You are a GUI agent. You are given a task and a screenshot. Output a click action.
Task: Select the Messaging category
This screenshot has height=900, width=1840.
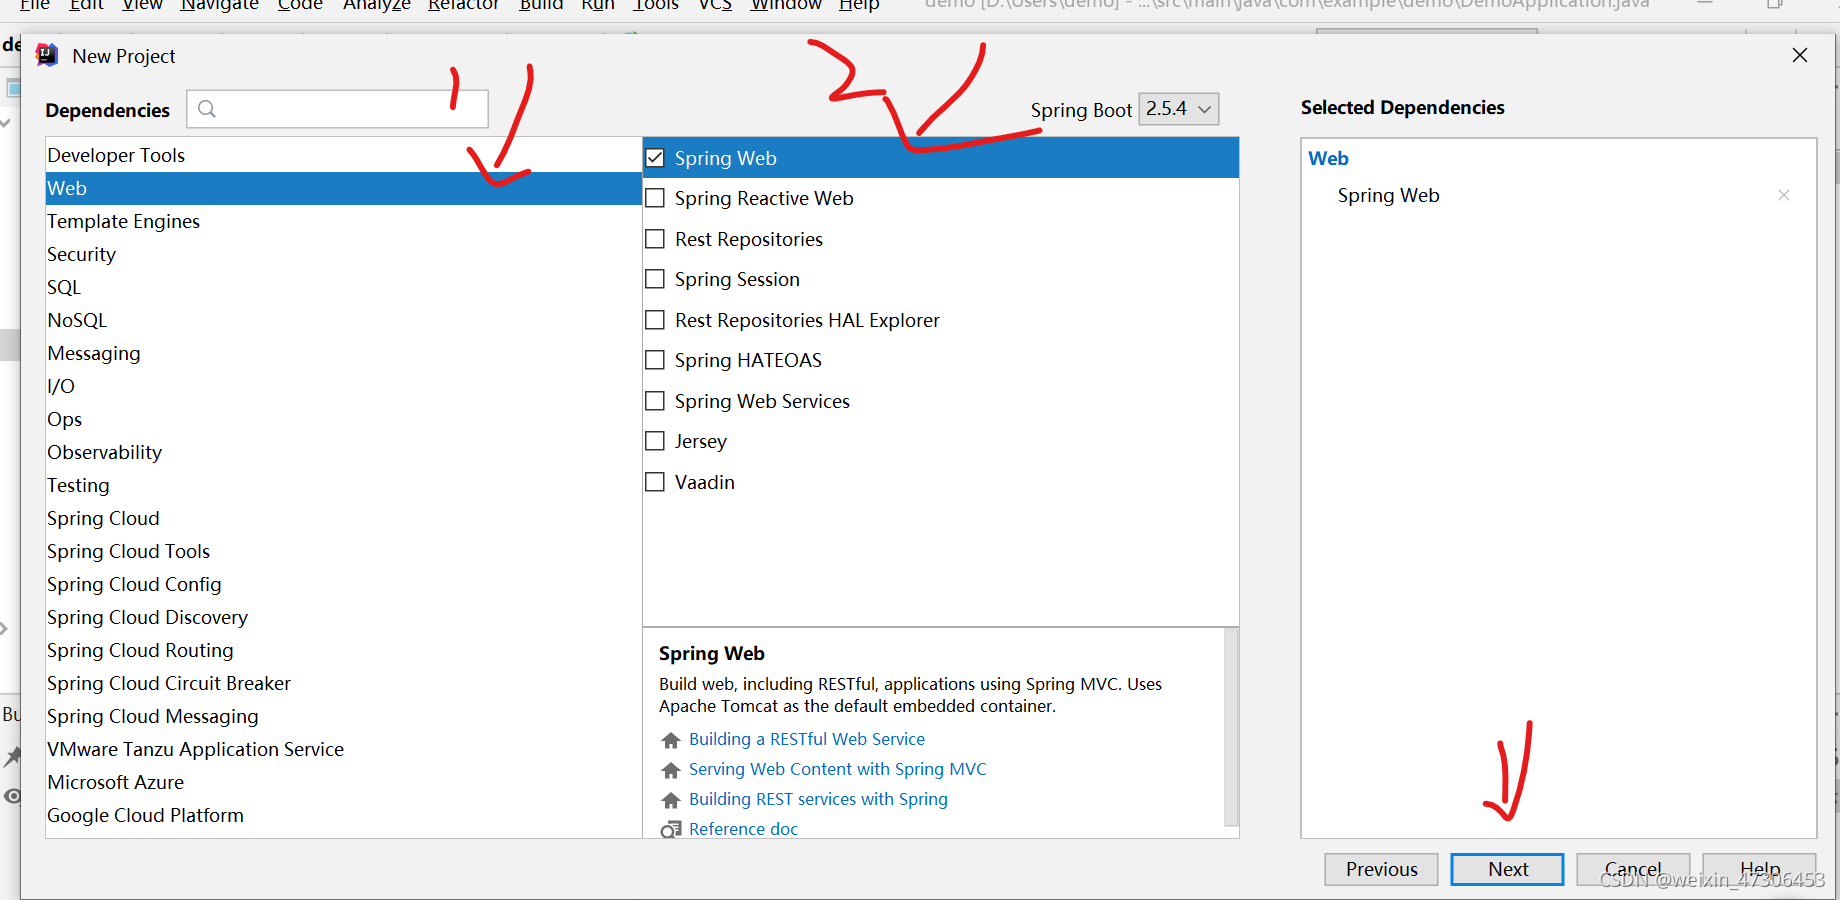[x=343, y=353]
